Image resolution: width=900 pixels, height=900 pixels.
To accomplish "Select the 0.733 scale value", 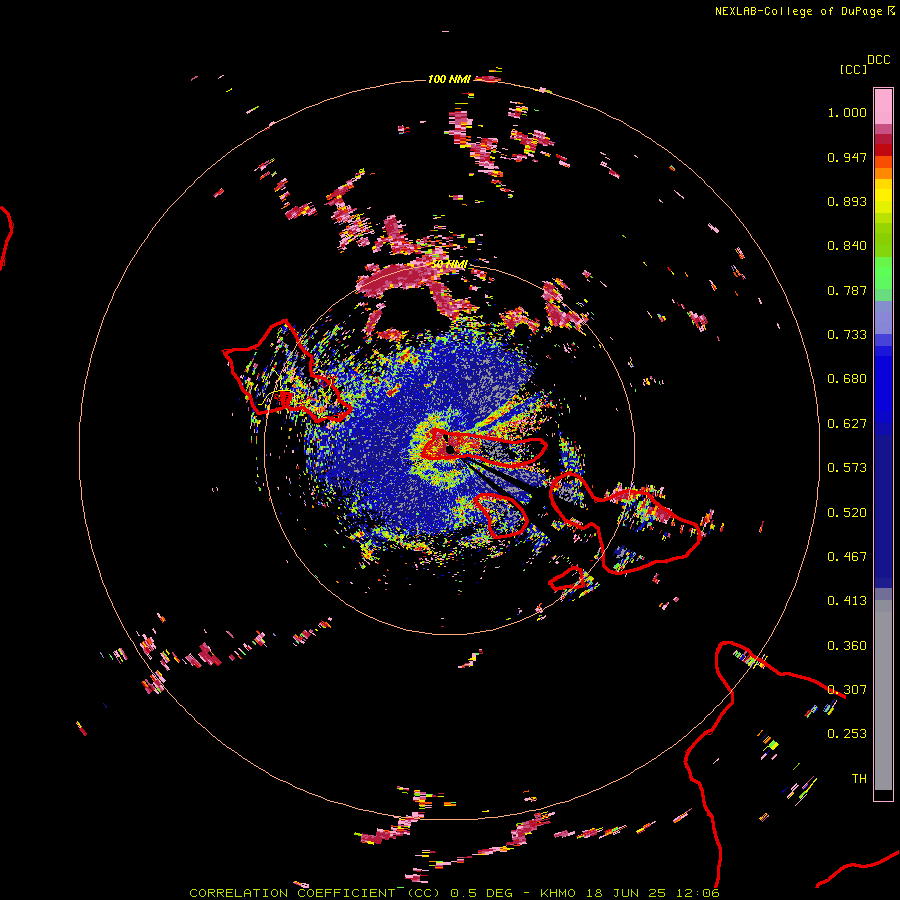I will pyautogui.click(x=847, y=335).
